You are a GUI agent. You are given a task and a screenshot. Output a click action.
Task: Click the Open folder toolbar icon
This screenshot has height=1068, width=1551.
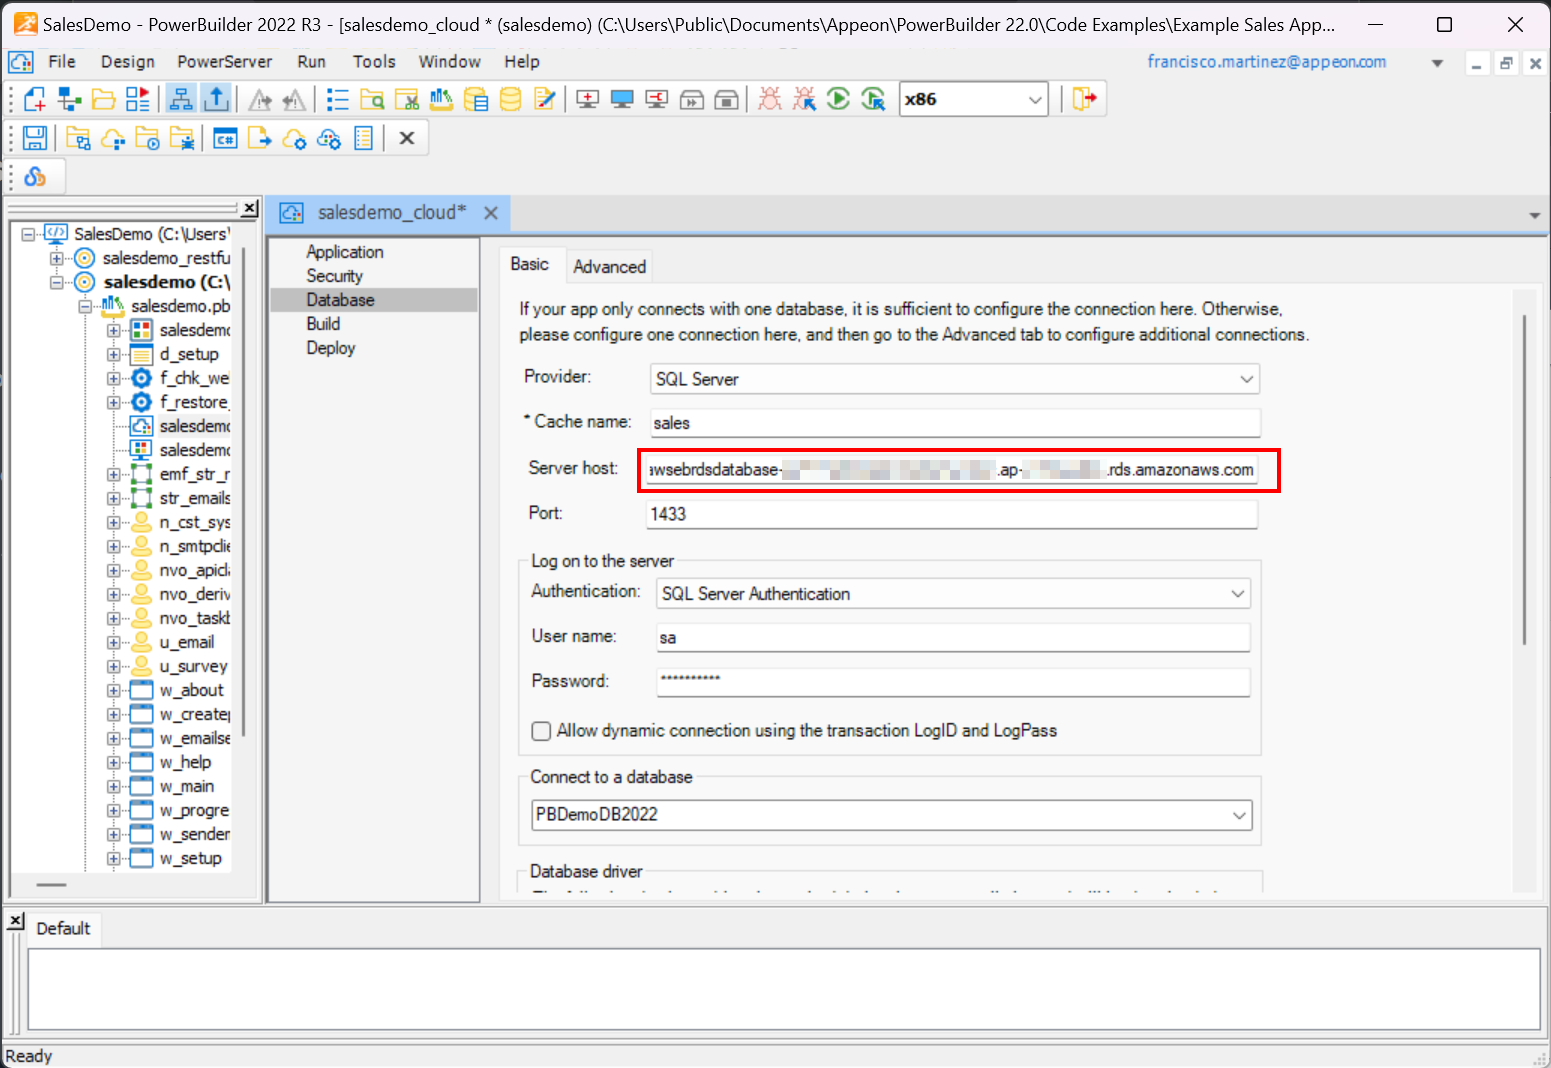coord(103,99)
